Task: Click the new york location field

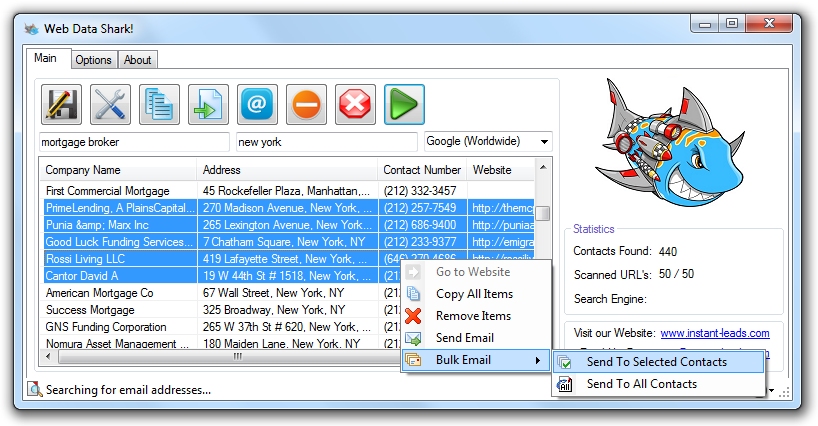Action: tap(327, 142)
